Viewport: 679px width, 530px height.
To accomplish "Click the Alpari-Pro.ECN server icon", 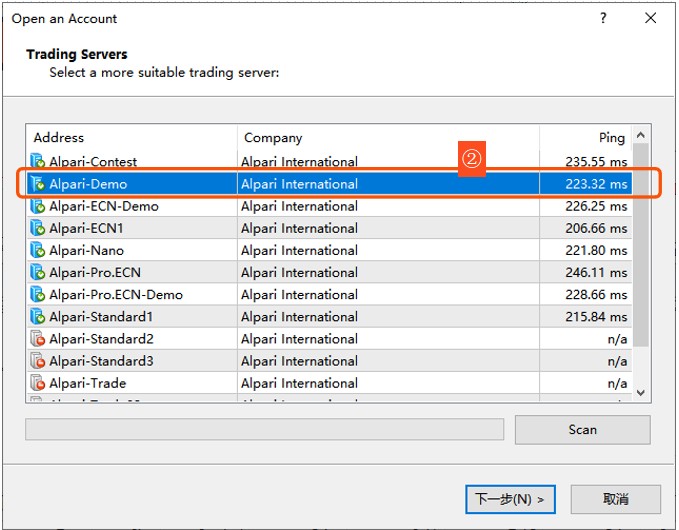I will click(x=38, y=272).
